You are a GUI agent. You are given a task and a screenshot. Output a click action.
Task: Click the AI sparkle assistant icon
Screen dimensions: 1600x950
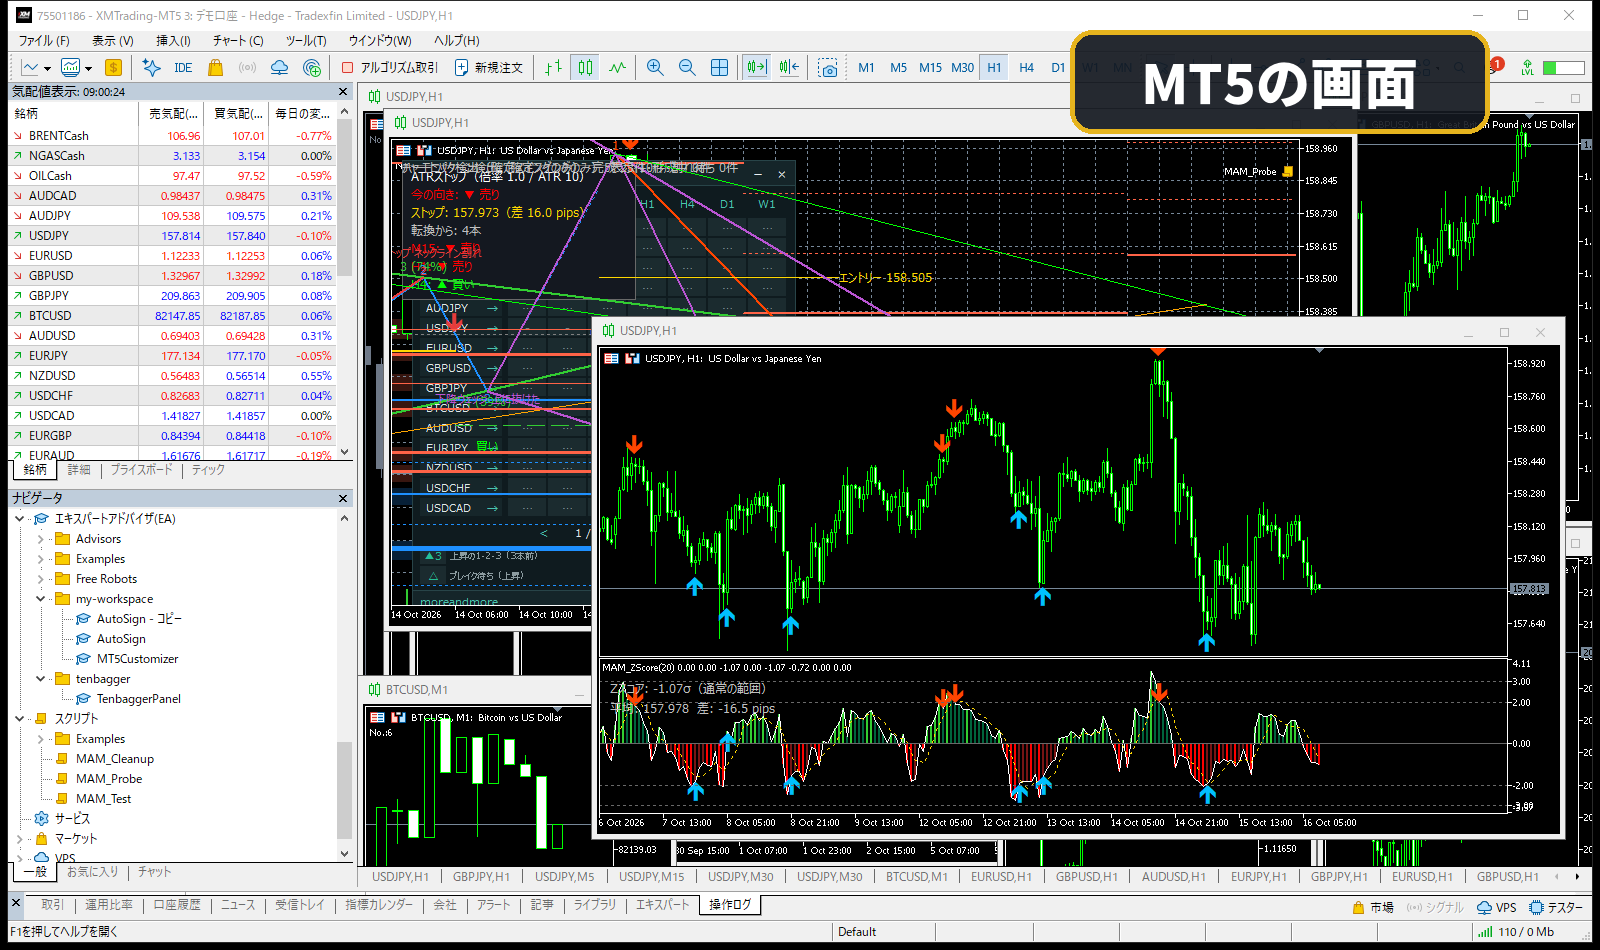(151, 68)
